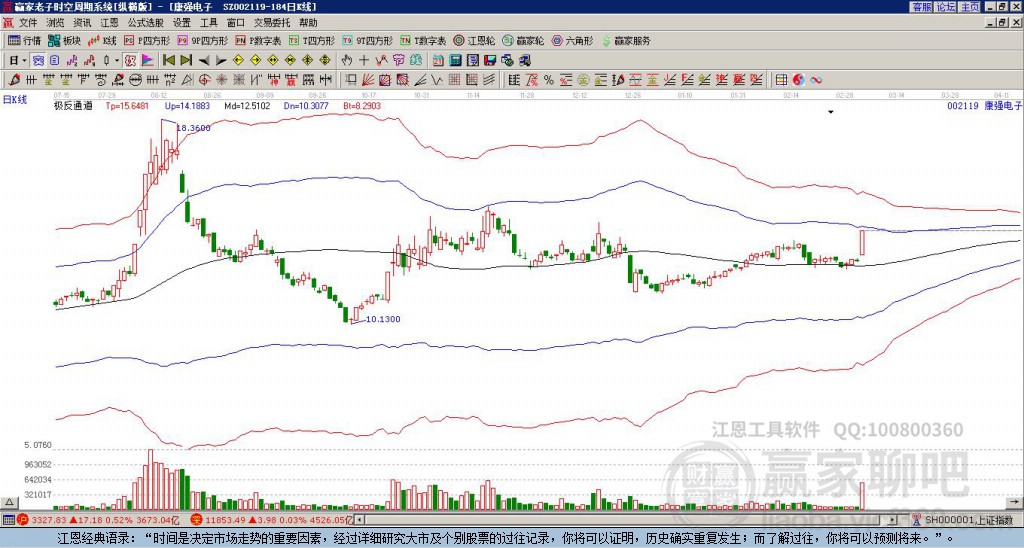Click the 3327.83 Shanghai index reading

[50, 521]
